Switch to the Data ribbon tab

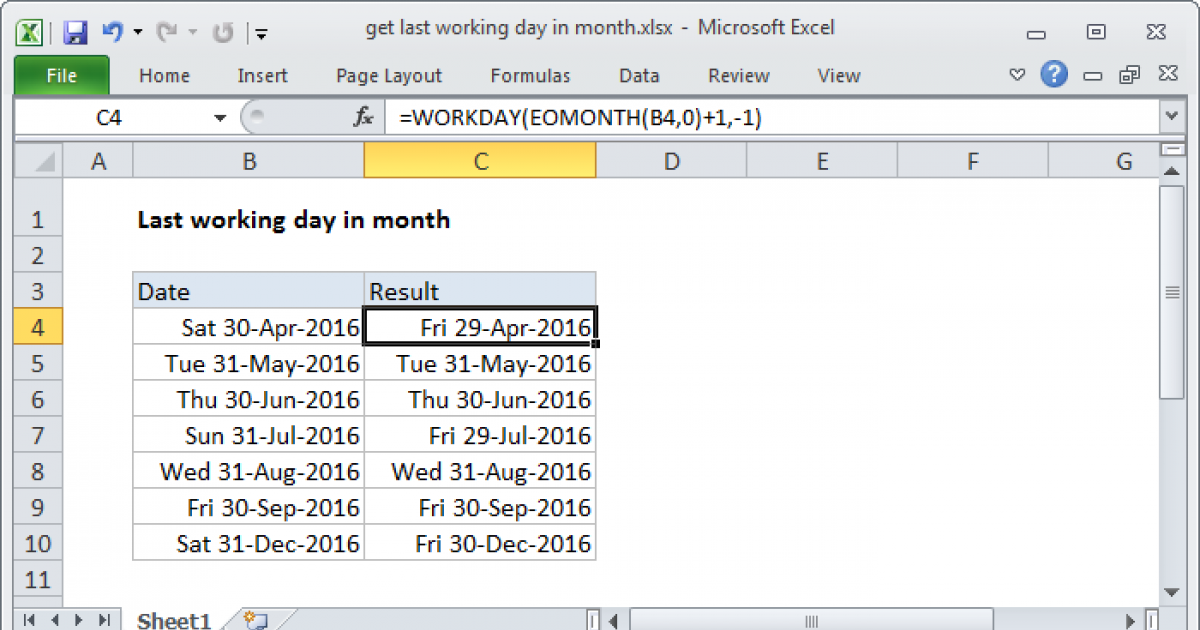click(638, 75)
